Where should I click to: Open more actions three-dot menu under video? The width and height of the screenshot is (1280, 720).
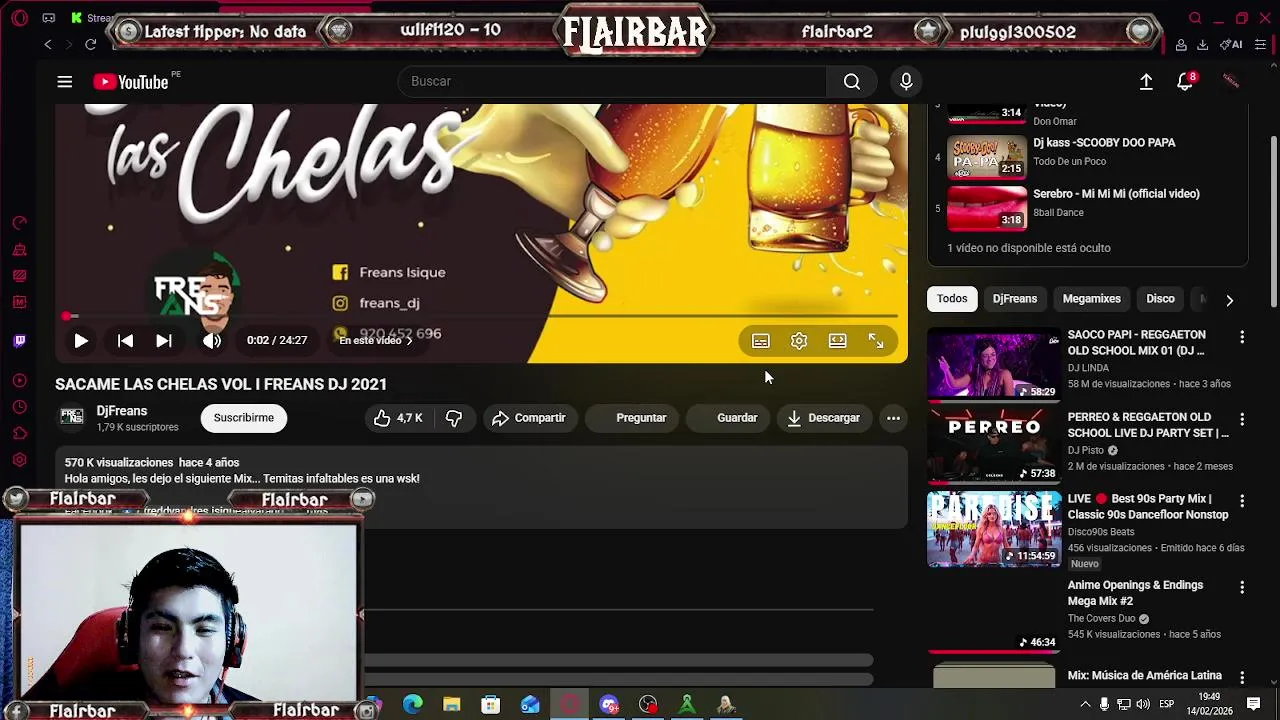[893, 418]
